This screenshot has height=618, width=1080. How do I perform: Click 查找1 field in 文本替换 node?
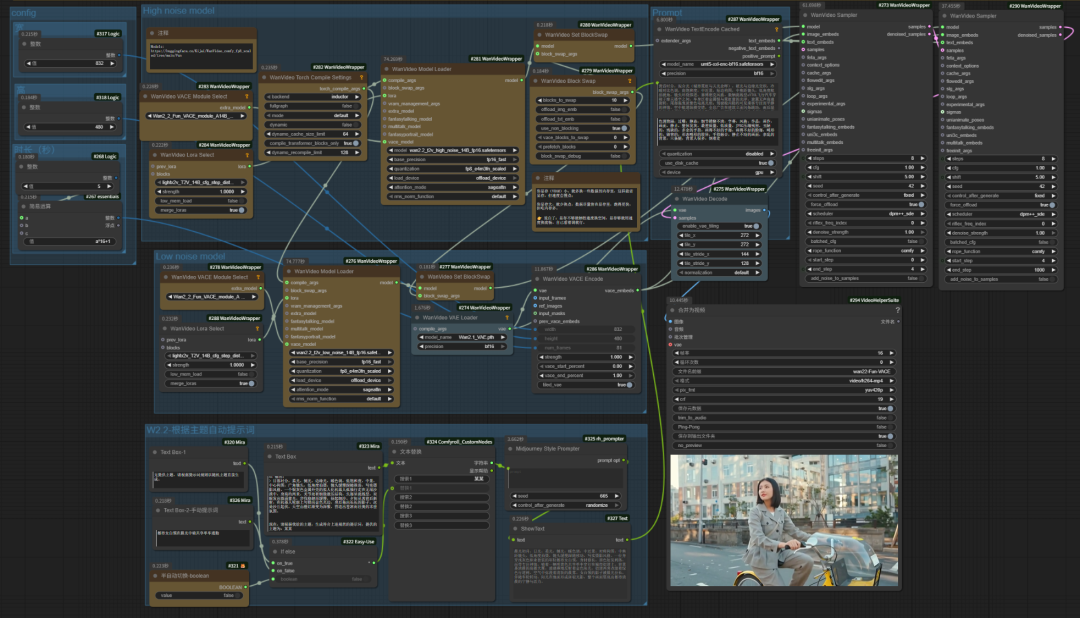(x=442, y=479)
